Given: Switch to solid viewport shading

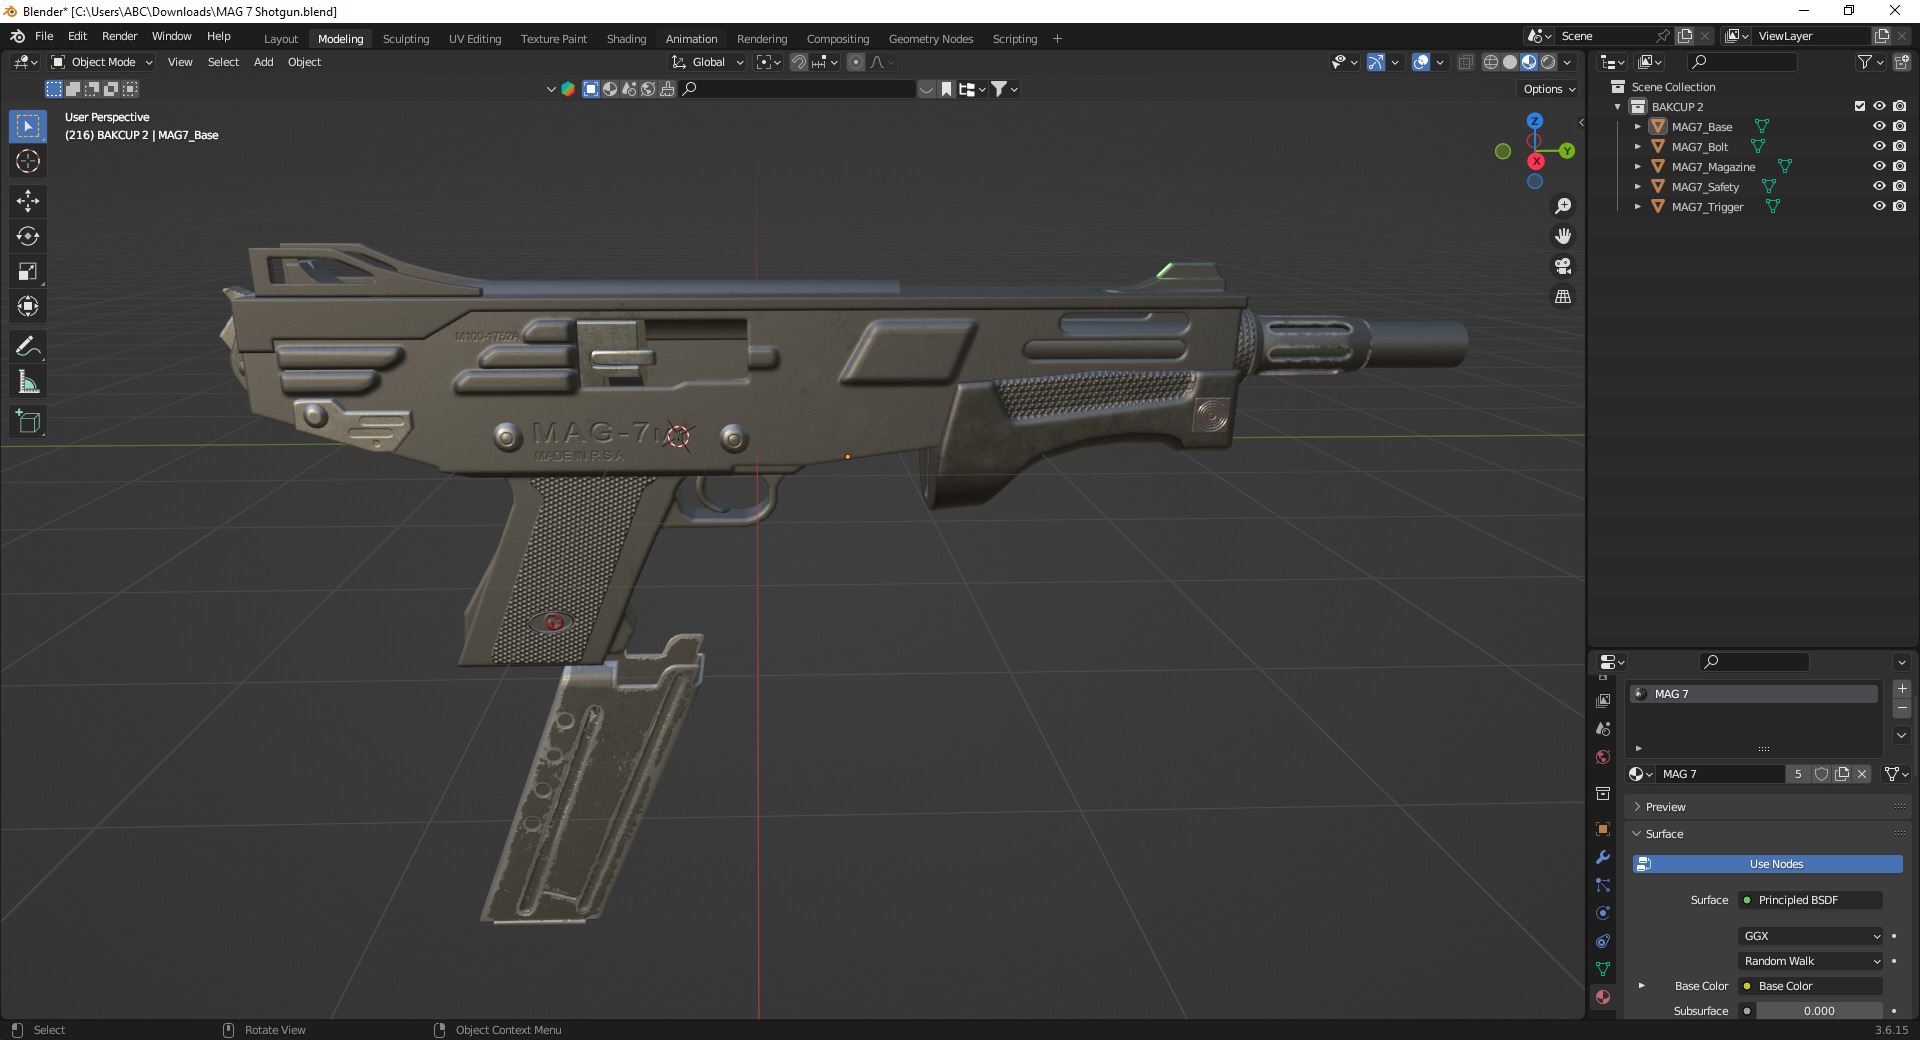Looking at the screenshot, I should (1510, 62).
